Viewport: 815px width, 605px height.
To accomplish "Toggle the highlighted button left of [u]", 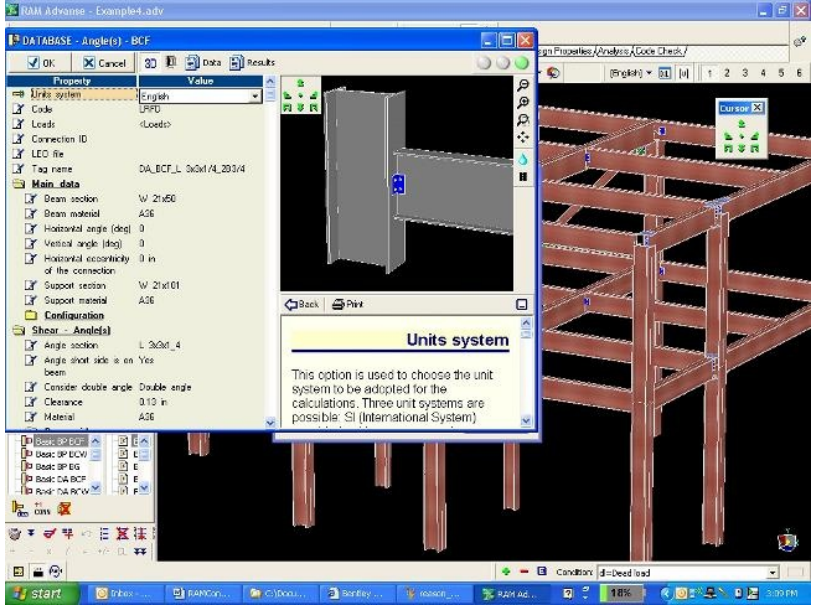I will (664, 73).
